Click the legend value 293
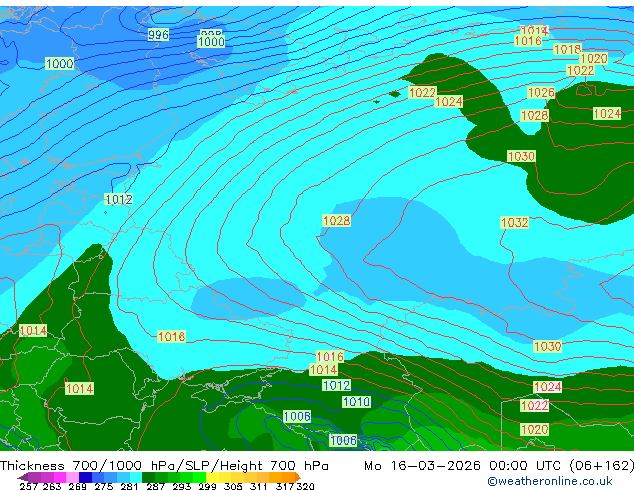Screen dimensions: 634x490 [181, 486]
